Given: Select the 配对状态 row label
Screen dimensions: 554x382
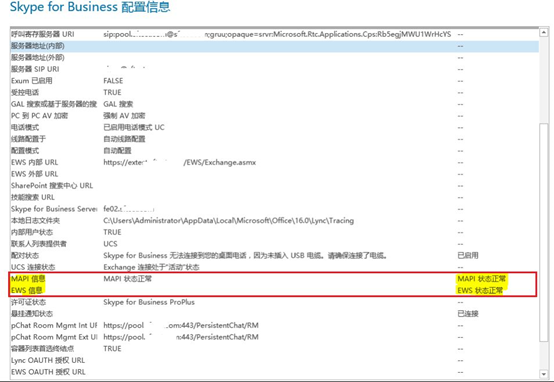Looking at the screenshot, I should tap(25, 256).
